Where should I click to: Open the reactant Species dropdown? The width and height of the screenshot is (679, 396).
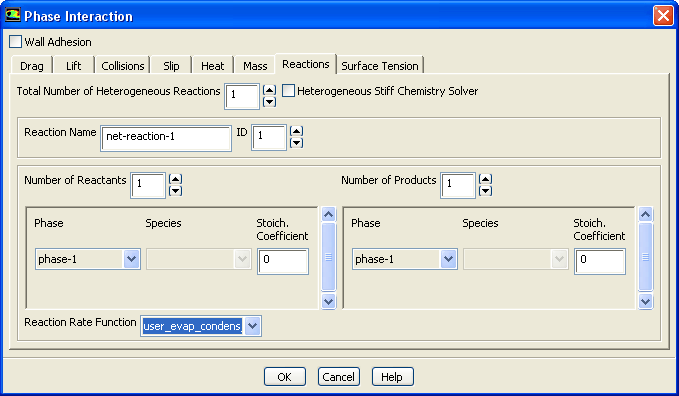pyautogui.click(x=199, y=259)
